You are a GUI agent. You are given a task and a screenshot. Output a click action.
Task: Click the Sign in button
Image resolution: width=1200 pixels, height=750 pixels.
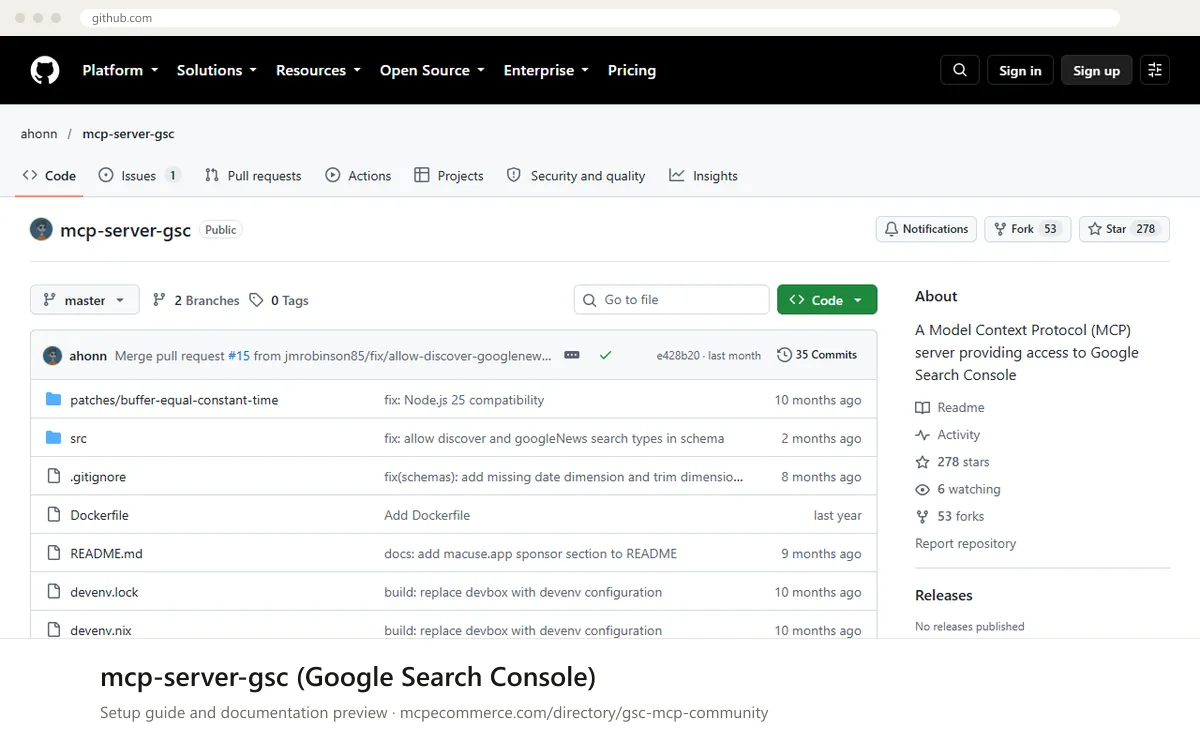[1020, 70]
